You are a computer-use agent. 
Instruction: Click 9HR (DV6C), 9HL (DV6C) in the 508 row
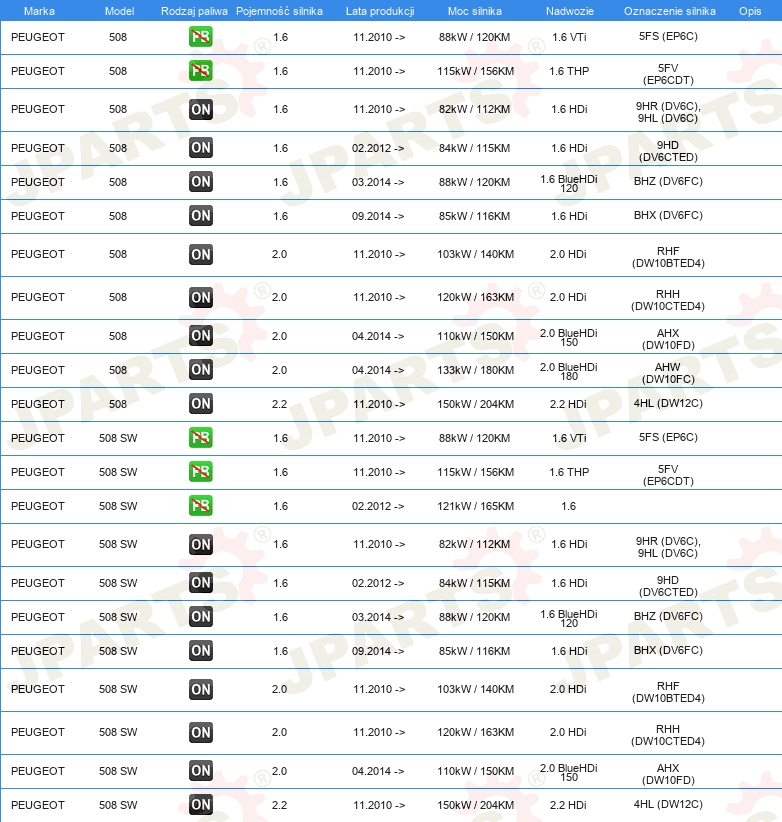[668, 112]
